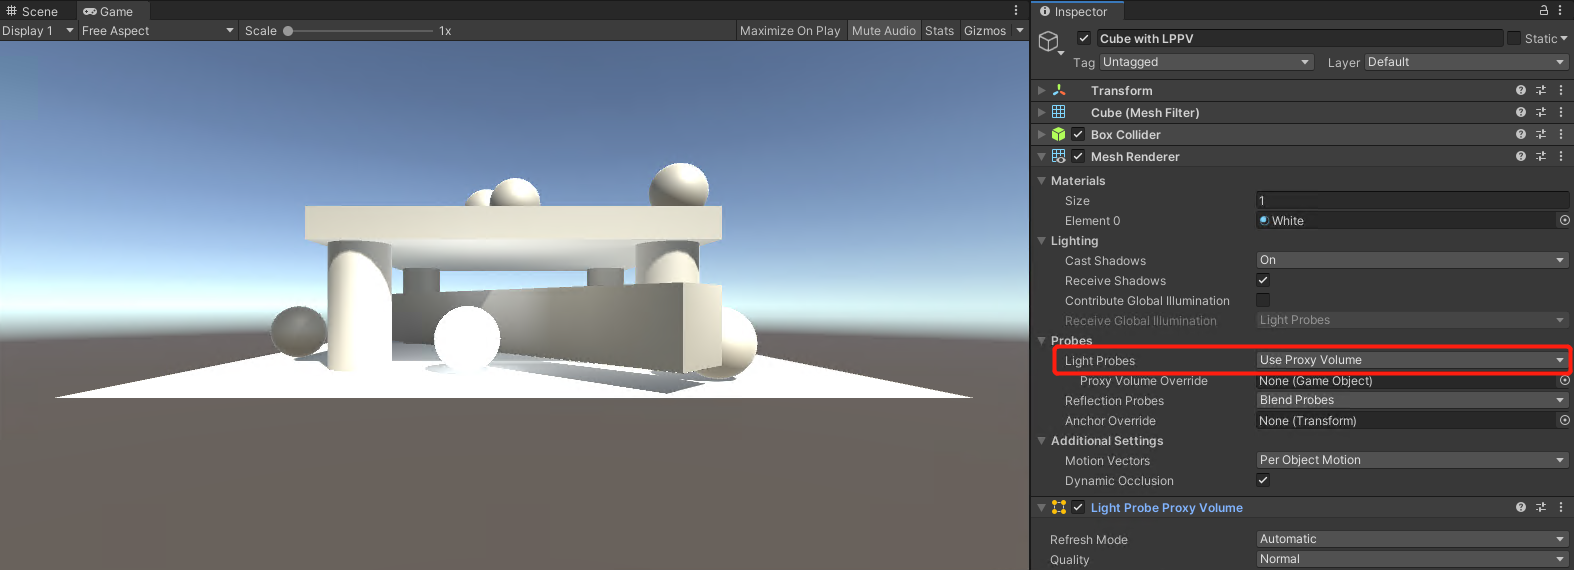Image resolution: width=1574 pixels, height=570 pixels.
Task: Open object picker for Proxy Volume Override
Action: coord(1565,380)
